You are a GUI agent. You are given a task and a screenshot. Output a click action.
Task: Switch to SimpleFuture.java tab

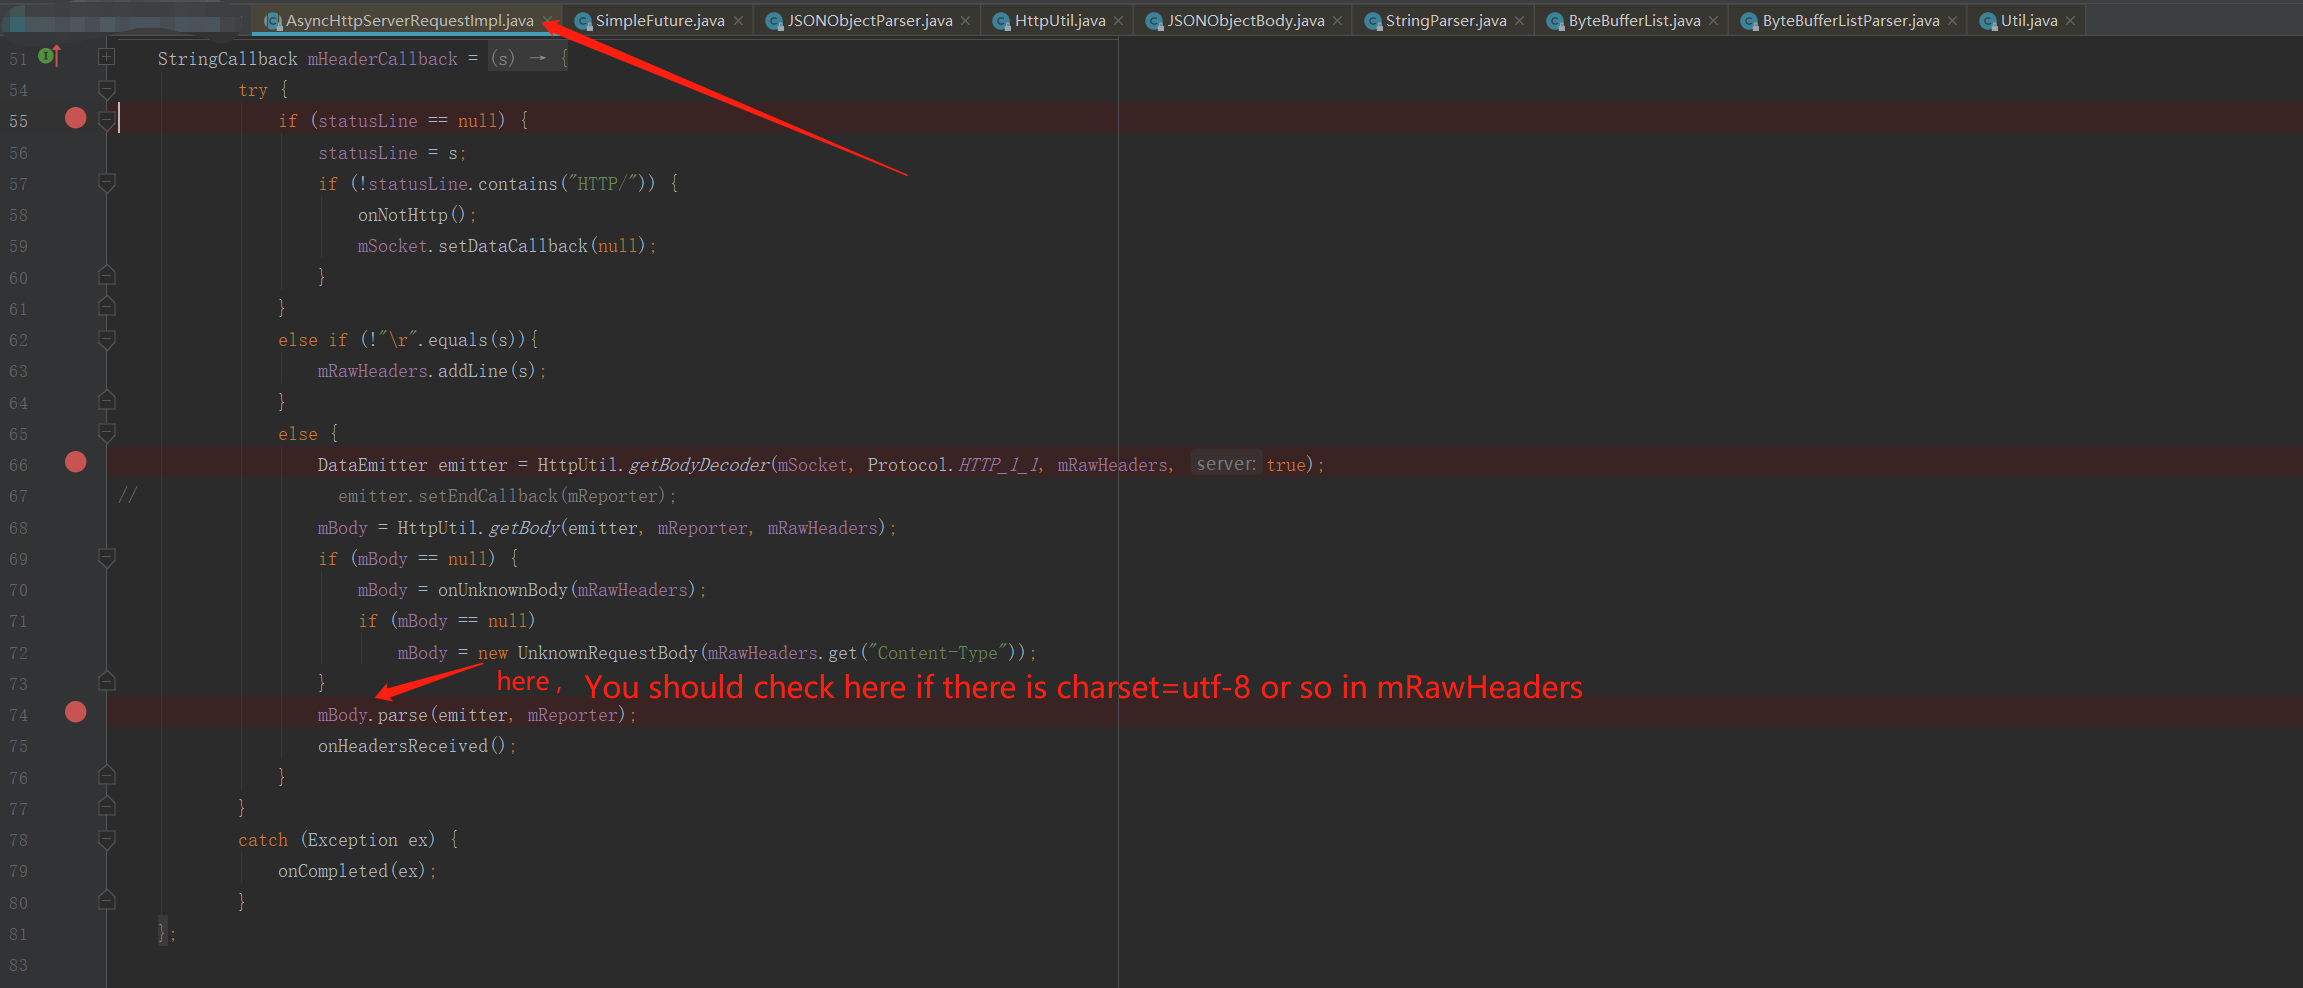pyautogui.click(x=660, y=20)
